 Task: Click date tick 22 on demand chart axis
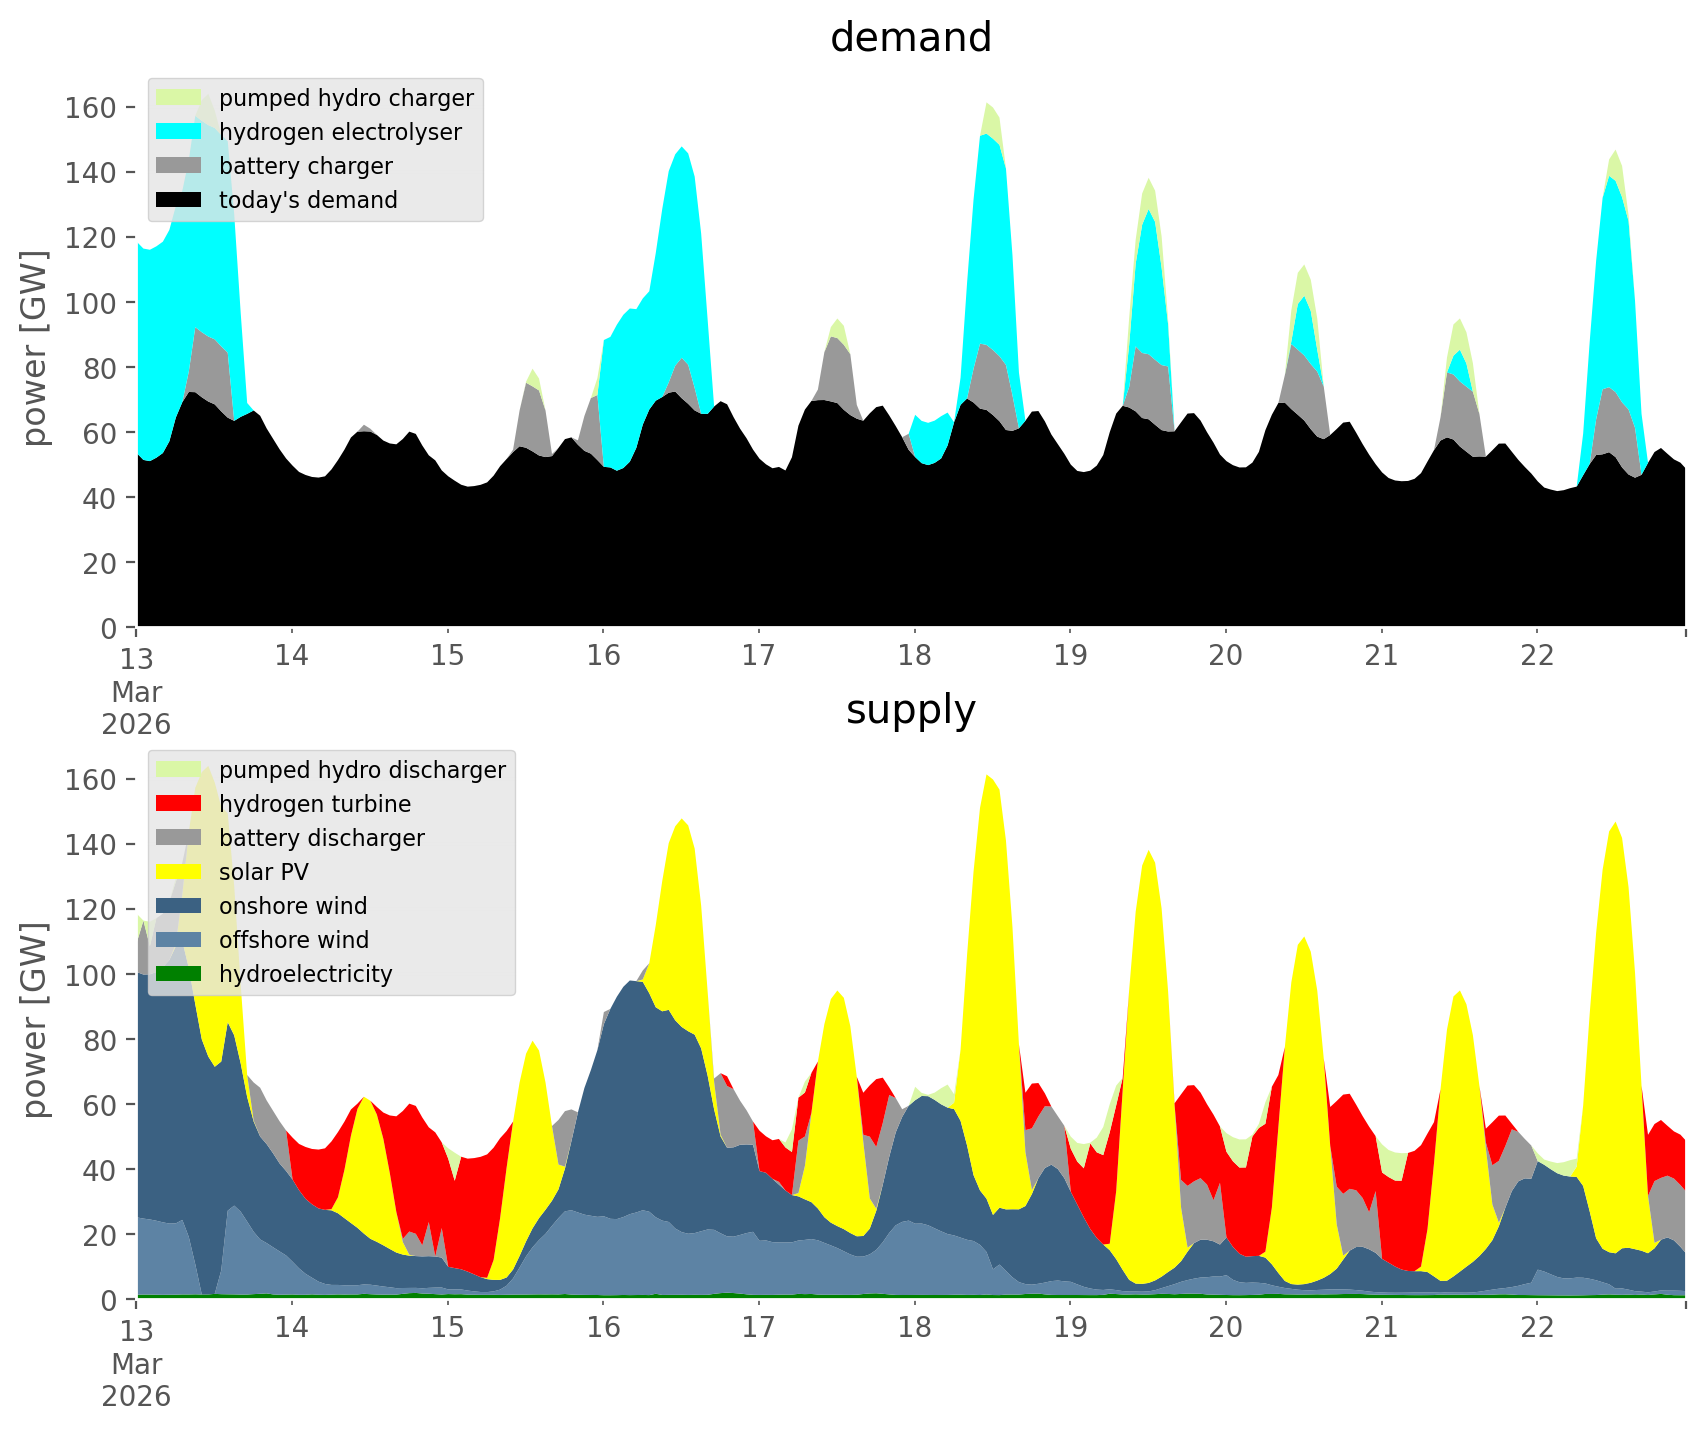pos(1537,656)
